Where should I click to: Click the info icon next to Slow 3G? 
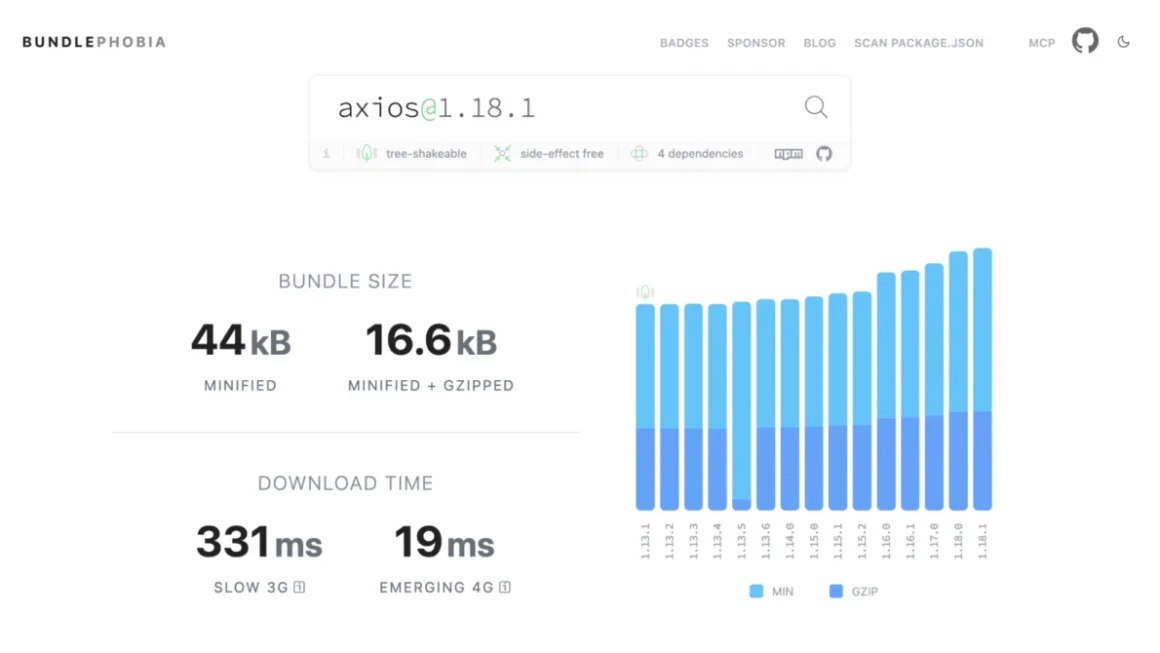[299, 587]
